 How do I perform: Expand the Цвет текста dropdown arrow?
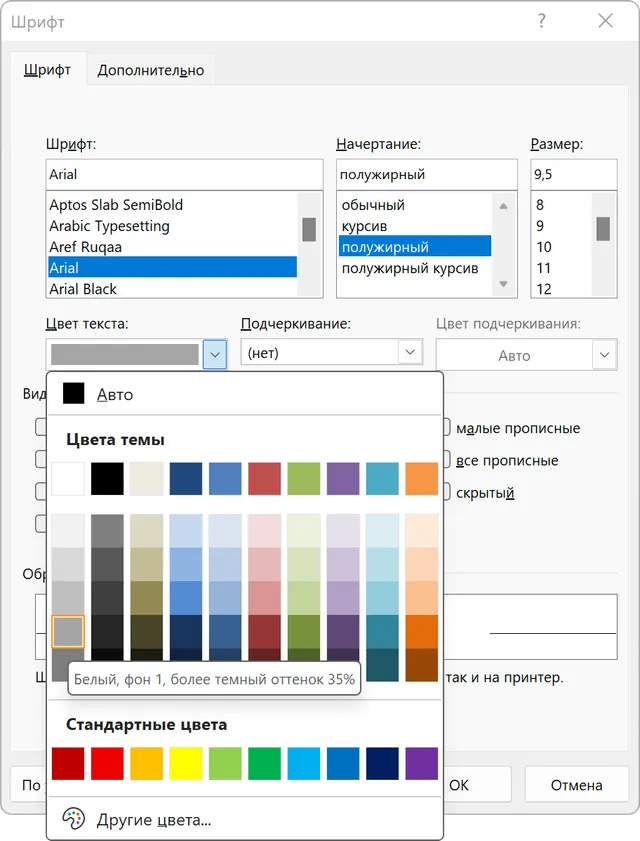215,354
